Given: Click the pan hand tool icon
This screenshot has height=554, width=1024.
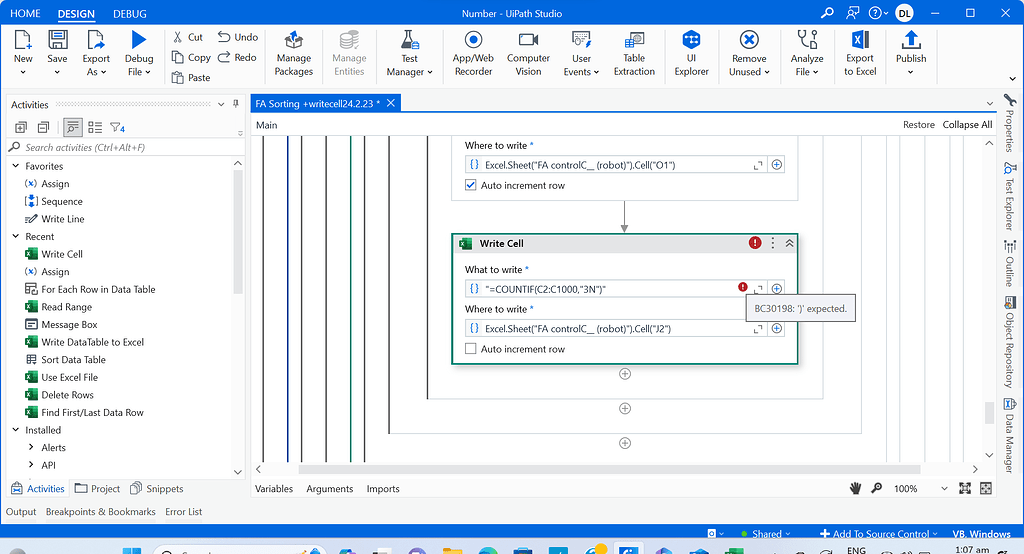Looking at the screenshot, I should click(x=856, y=488).
